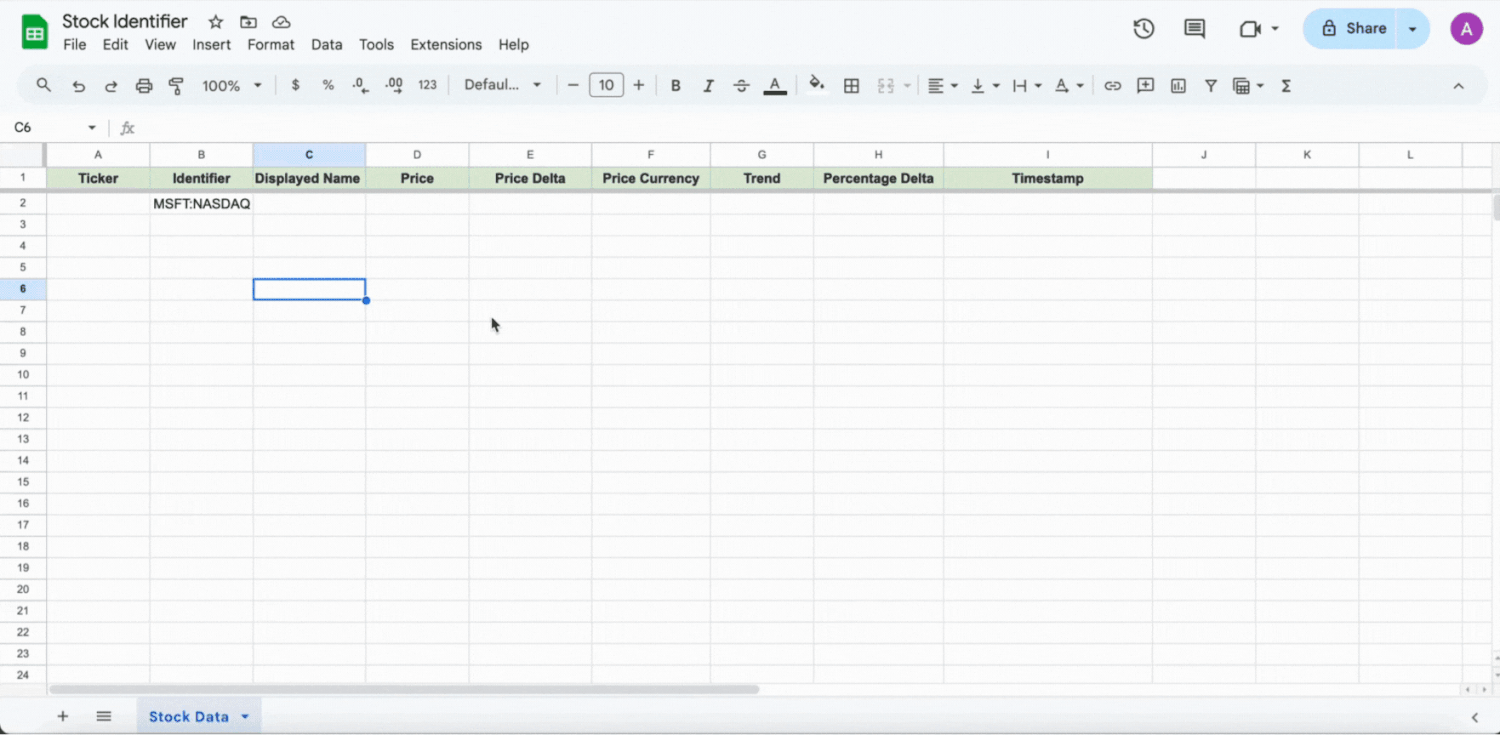Open the Edit menu
1500x735 pixels.
coord(116,45)
